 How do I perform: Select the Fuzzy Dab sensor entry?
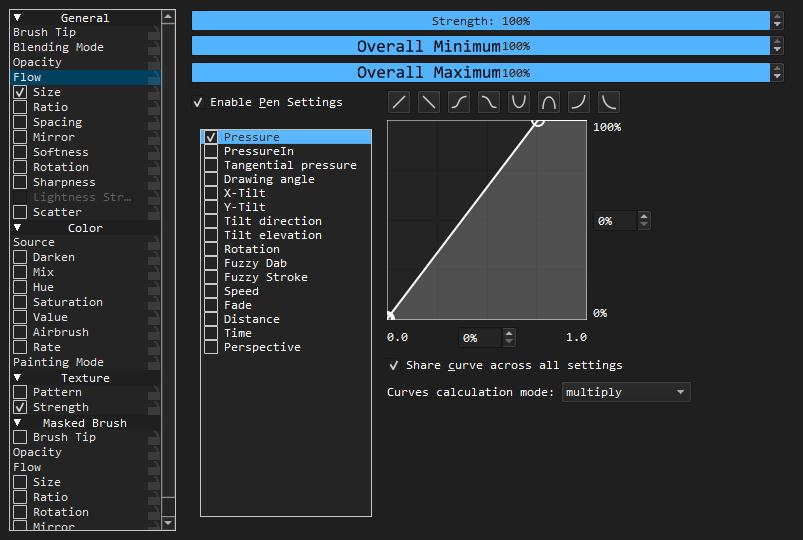pyautogui.click(x=255, y=263)
